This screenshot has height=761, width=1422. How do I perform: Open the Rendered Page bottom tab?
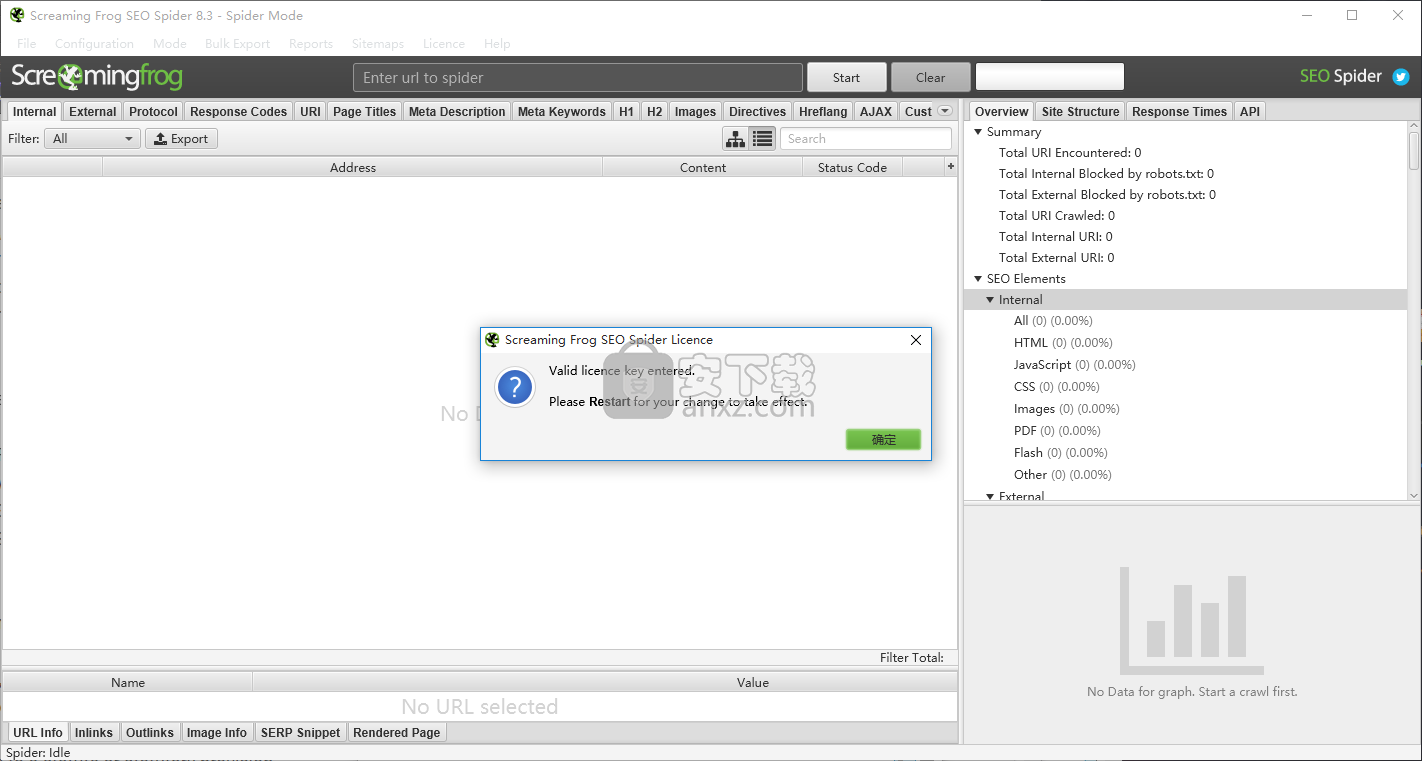(397, 733)
